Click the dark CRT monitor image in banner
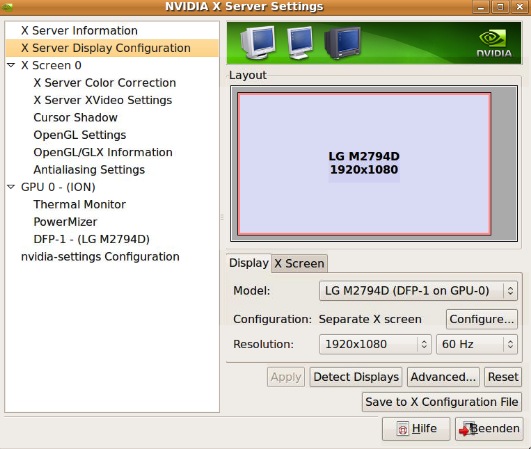 (x=342, y=43)
